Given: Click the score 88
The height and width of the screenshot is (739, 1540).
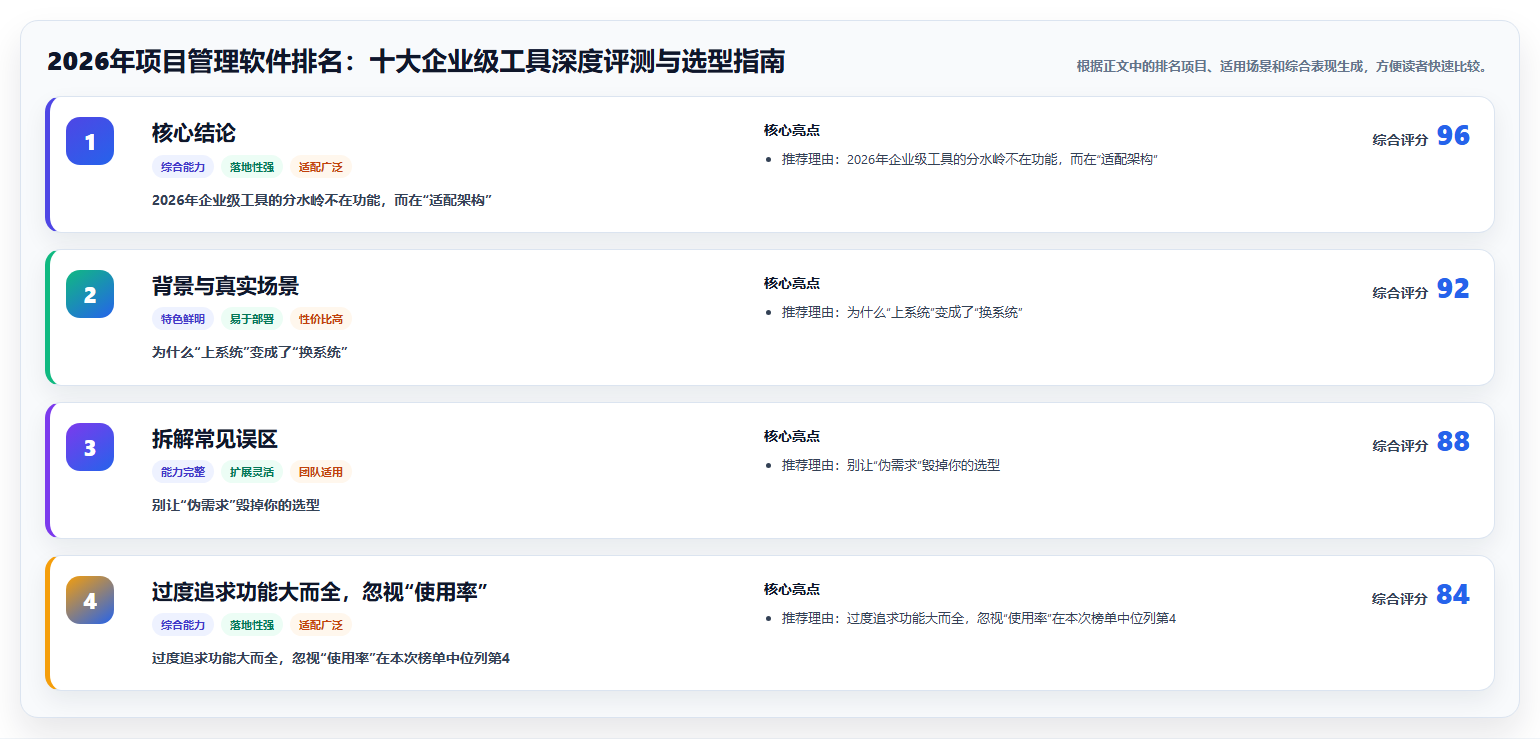Looking at the screenshot, I should click(x=1453, y=442).
